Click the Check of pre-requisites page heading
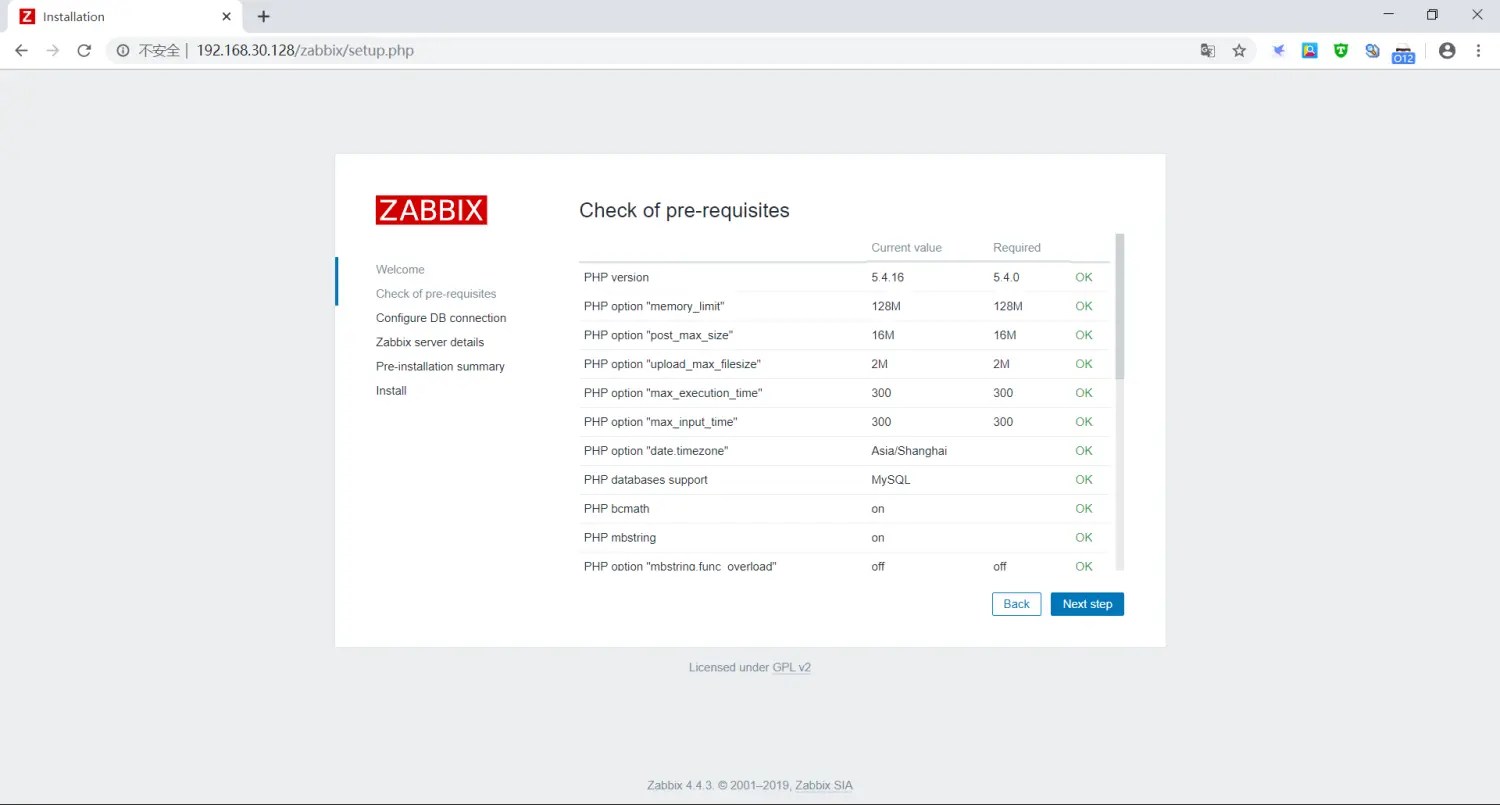The width and height of the screenshot is (1500, 805). [x=684, y=210]
